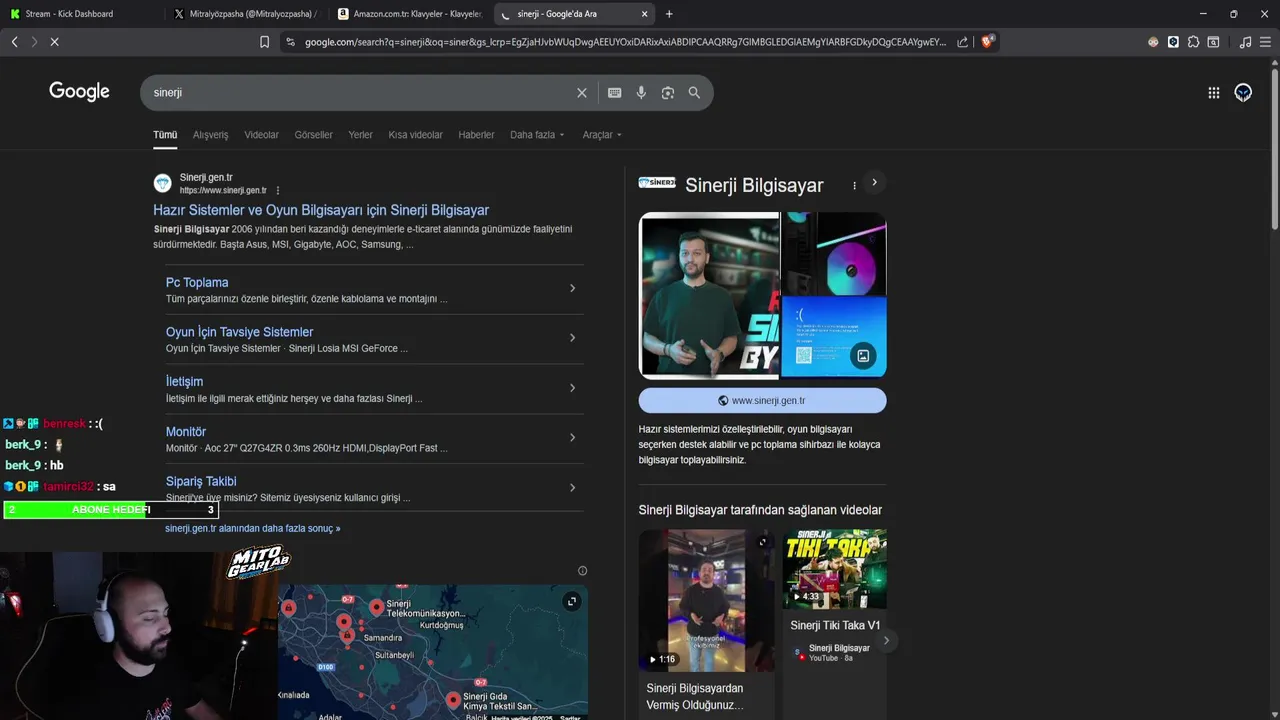
Task: Click the magnifier search button
Action: (x=694, y=93)
